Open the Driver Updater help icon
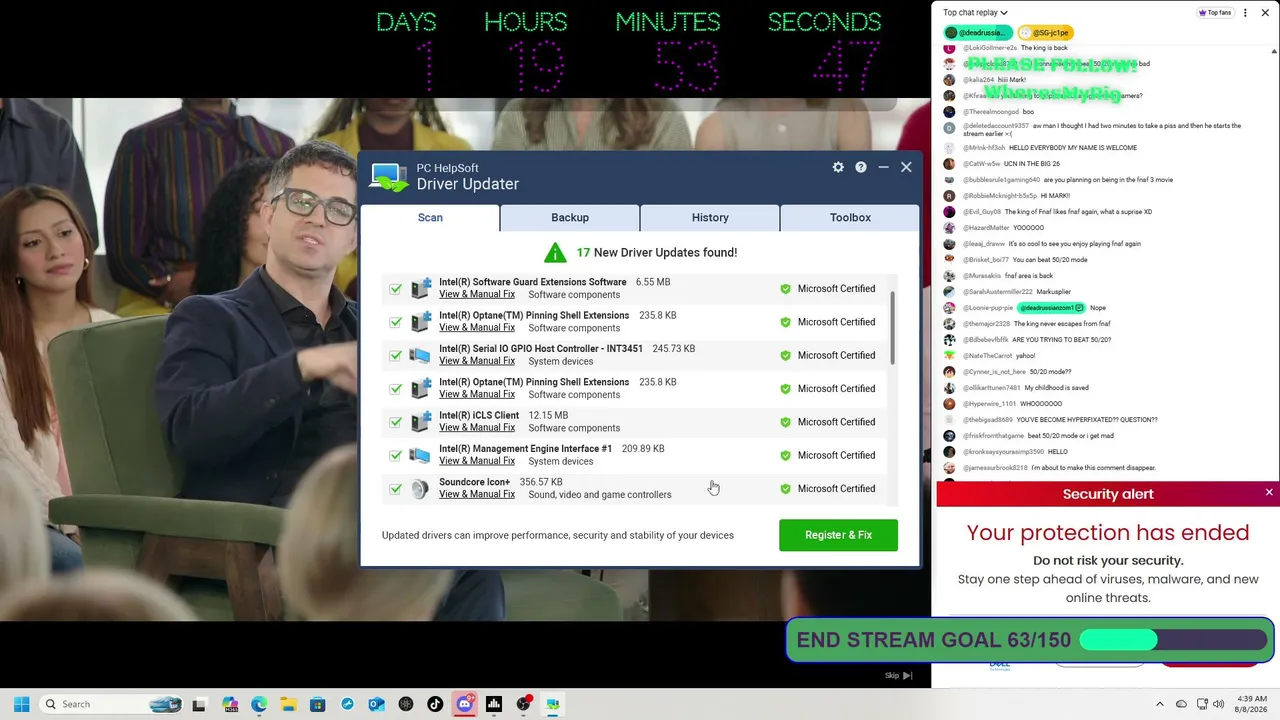Image resolution: width=1280 pixels, height=720 pixels. 860,167
